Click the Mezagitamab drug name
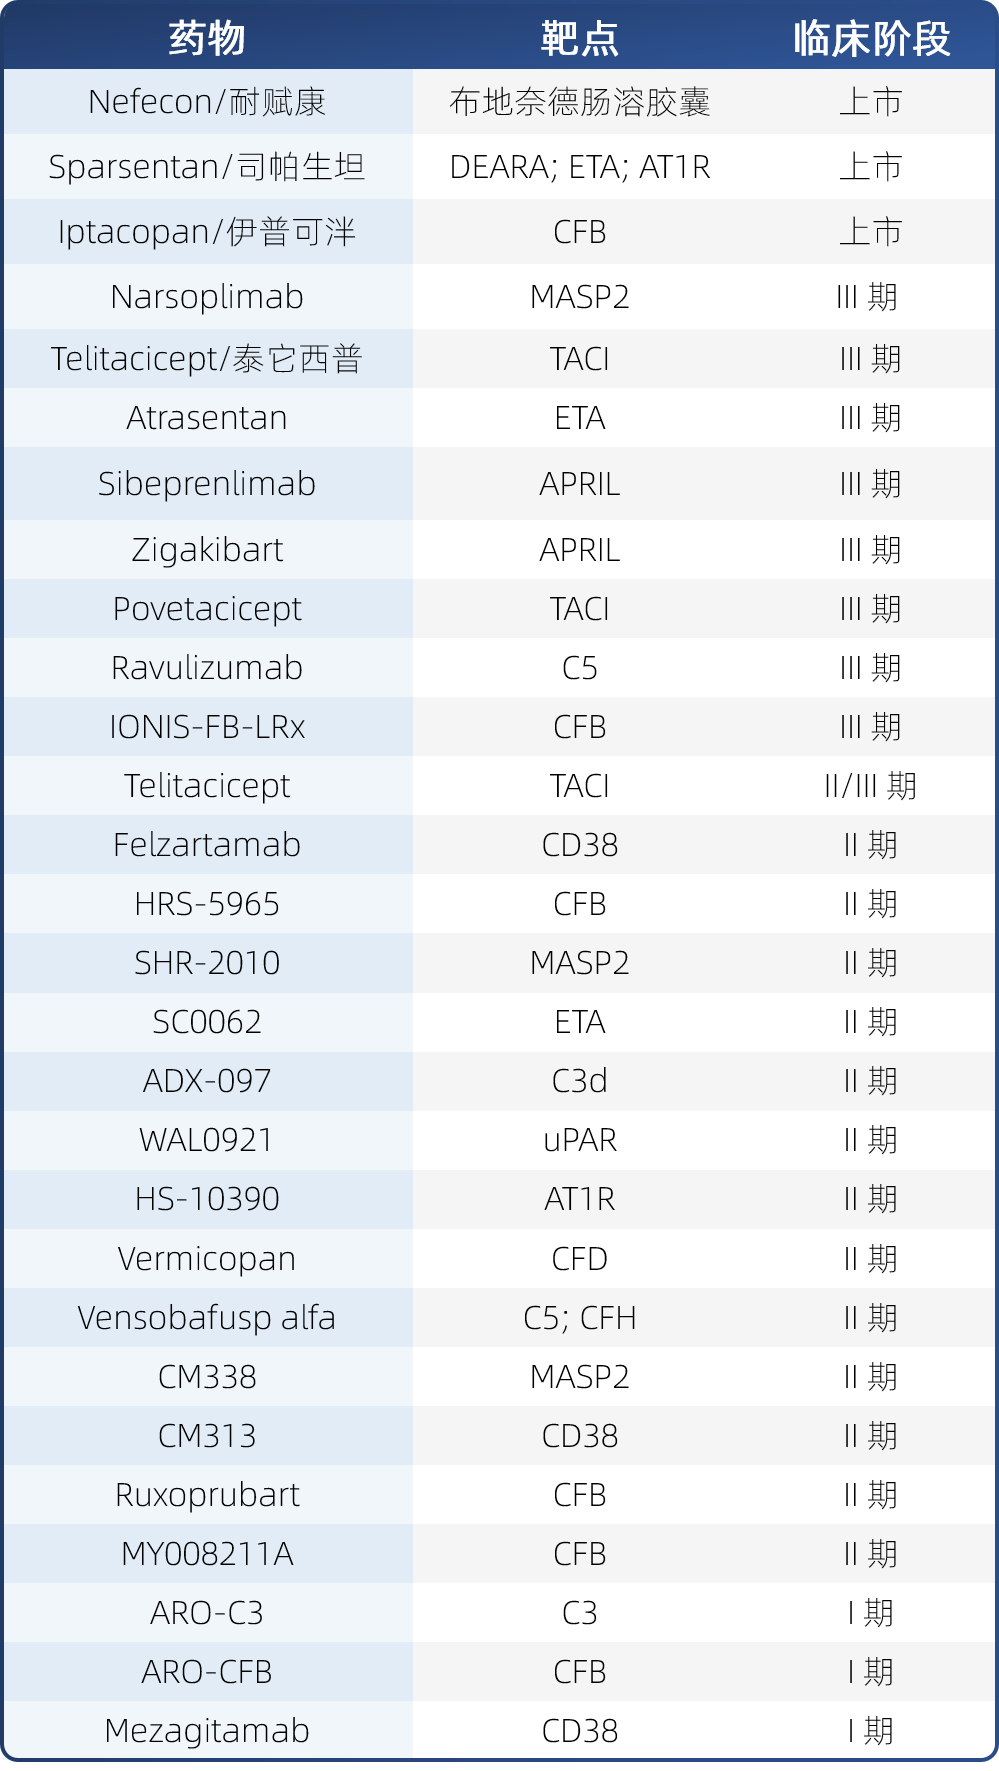Screen dimensions: 999x1771 coord(207,1731)
